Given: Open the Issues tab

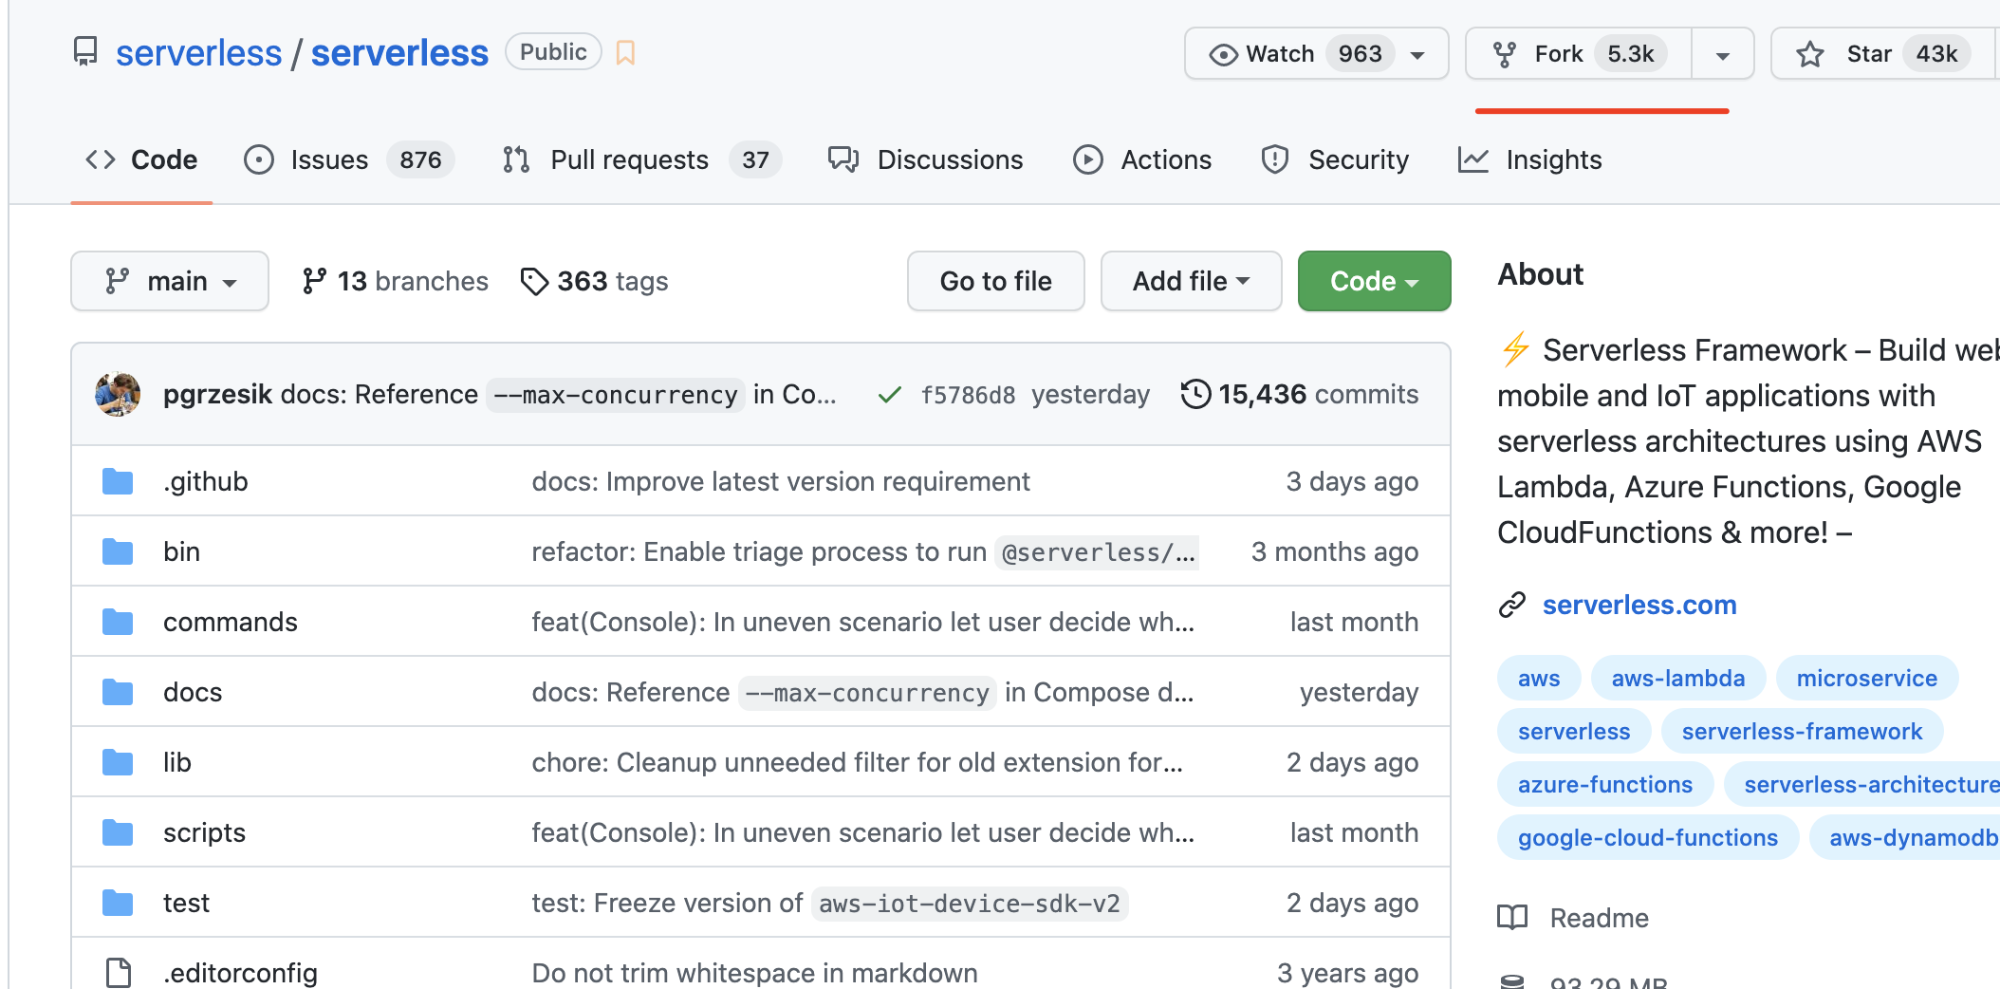Looking at the screenshot, I should [349, 160].
